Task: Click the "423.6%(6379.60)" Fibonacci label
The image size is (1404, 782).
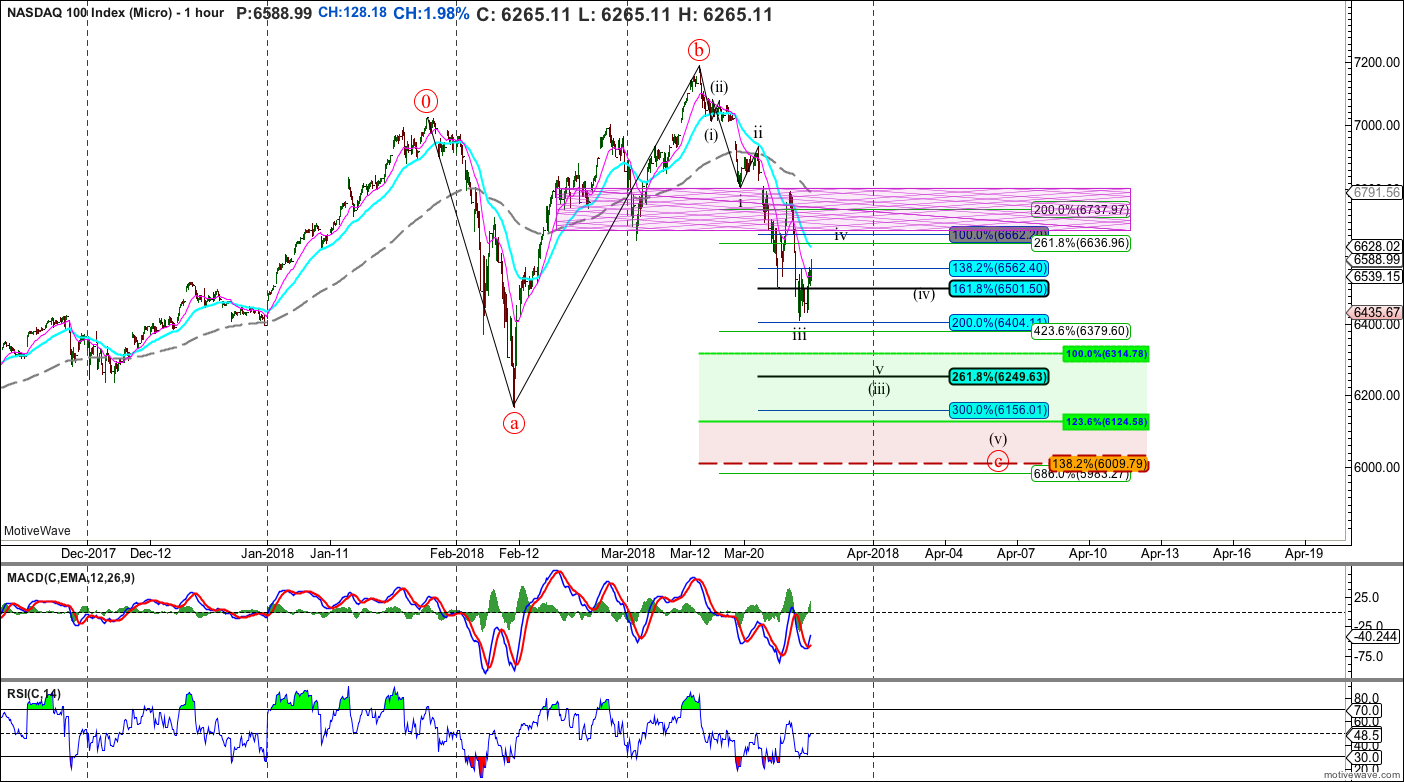Action: tap(1081, 331)
